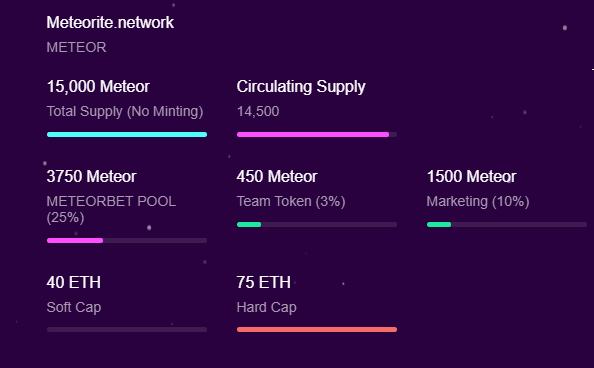Select the Team Token (3%) label
The width and height of the screenshot is (594, 368).
pyautogui.click(x=291, y=201)
